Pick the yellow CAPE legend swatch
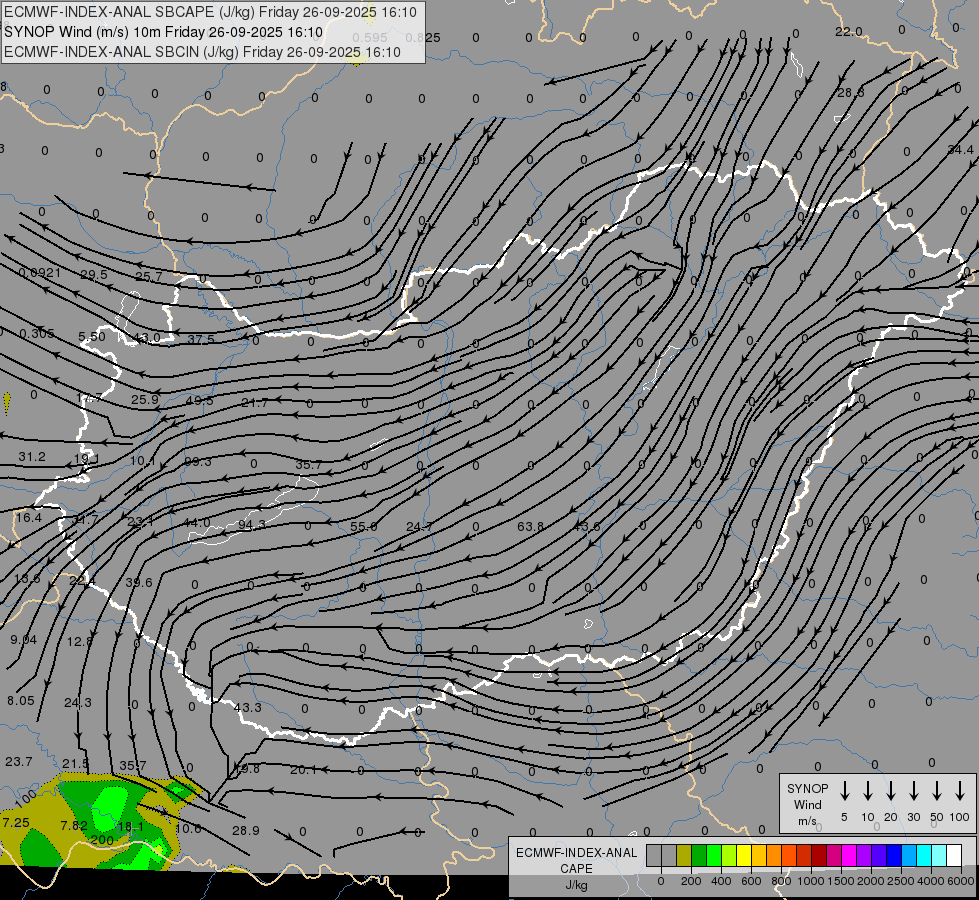The height and width of the screenshot is (900, 979). [x=744, y=856]
